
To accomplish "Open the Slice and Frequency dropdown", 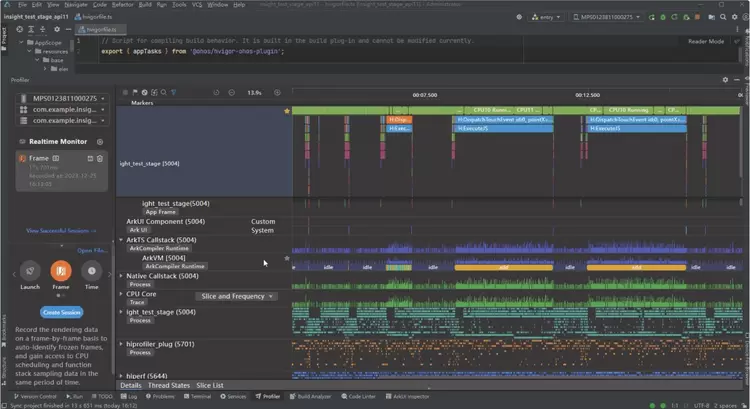I will (x=235, y=296).
